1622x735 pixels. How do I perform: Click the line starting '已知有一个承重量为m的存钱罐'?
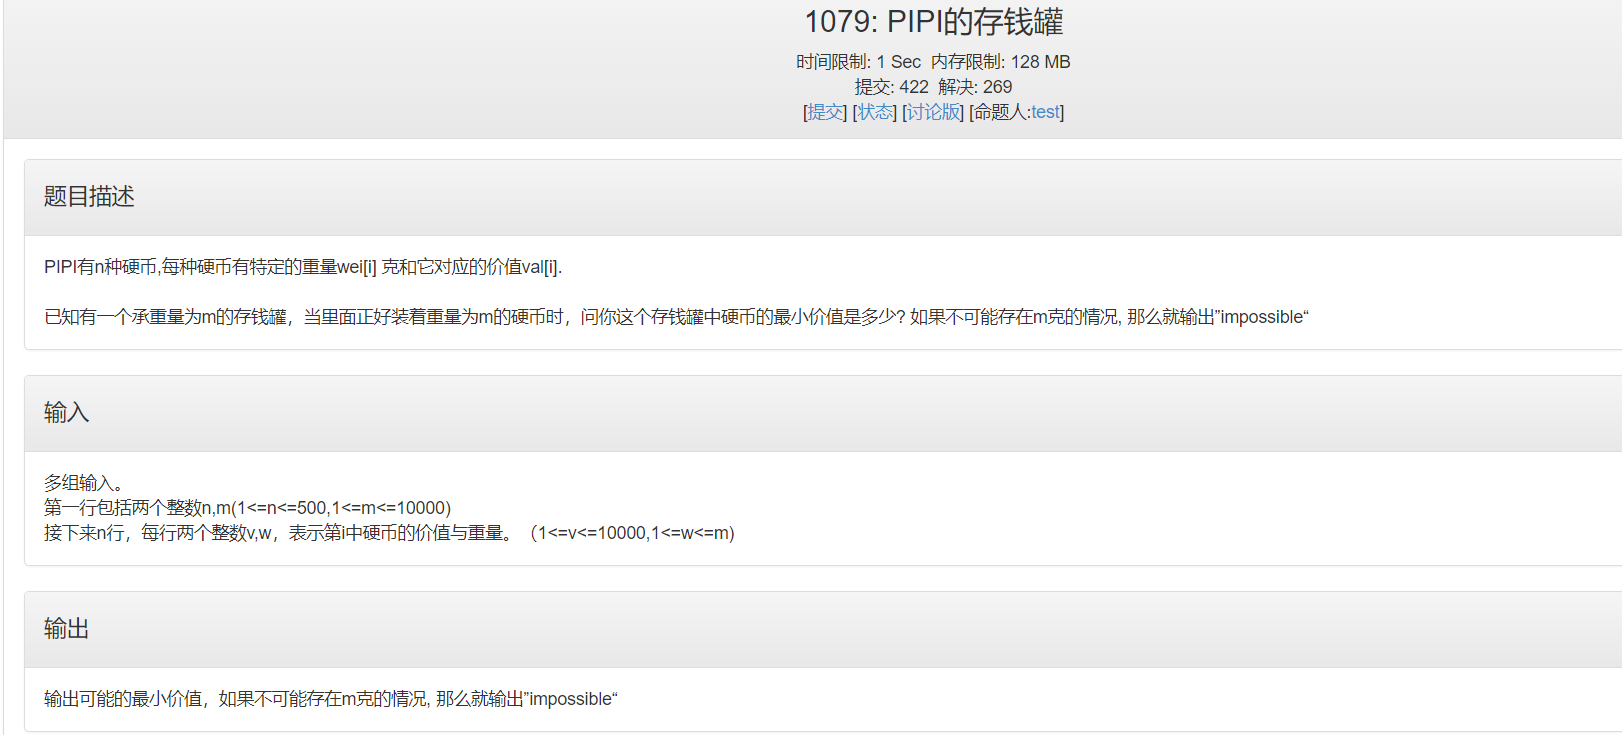(x=676, y=317)
